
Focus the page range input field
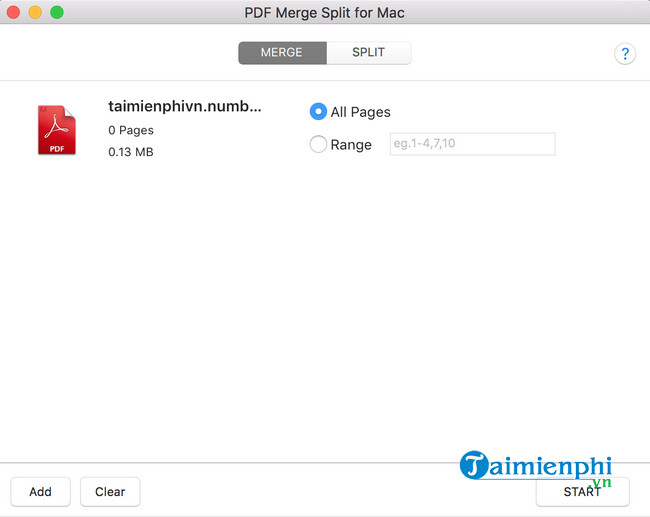pos(472,144)
